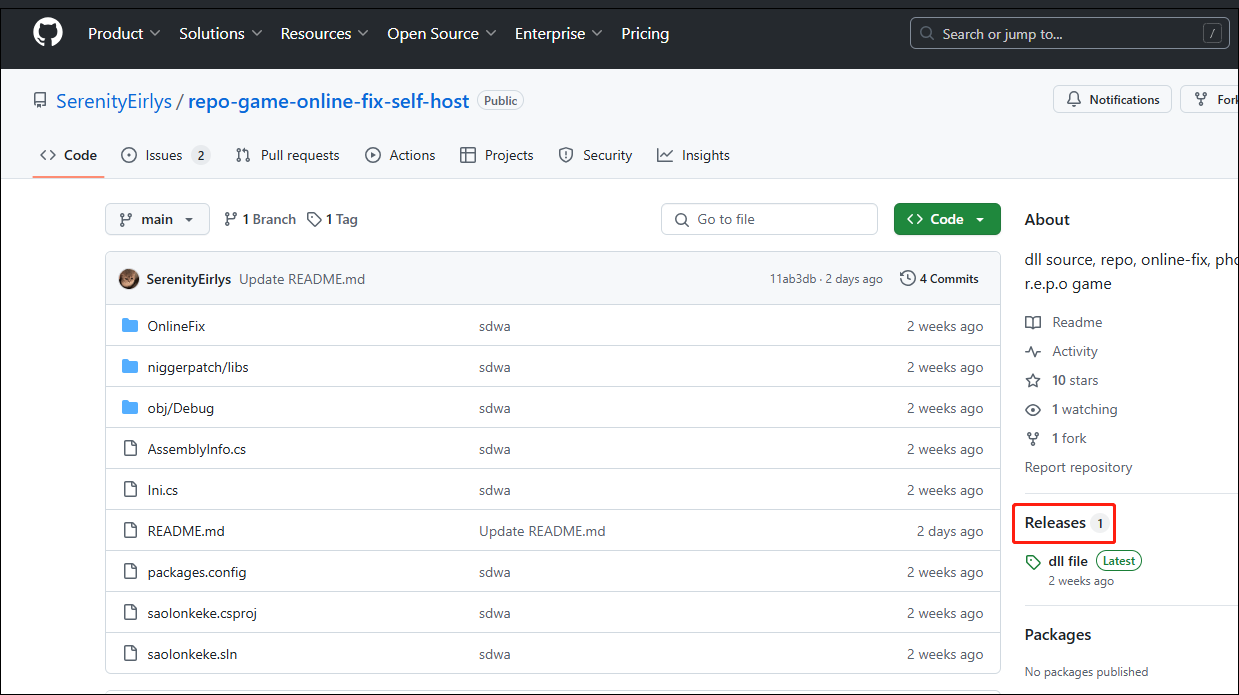Open the saolonkeke.csproj file
Image resolution: width=1239 pixels, height=695 pixels.
tap(202, 613)
